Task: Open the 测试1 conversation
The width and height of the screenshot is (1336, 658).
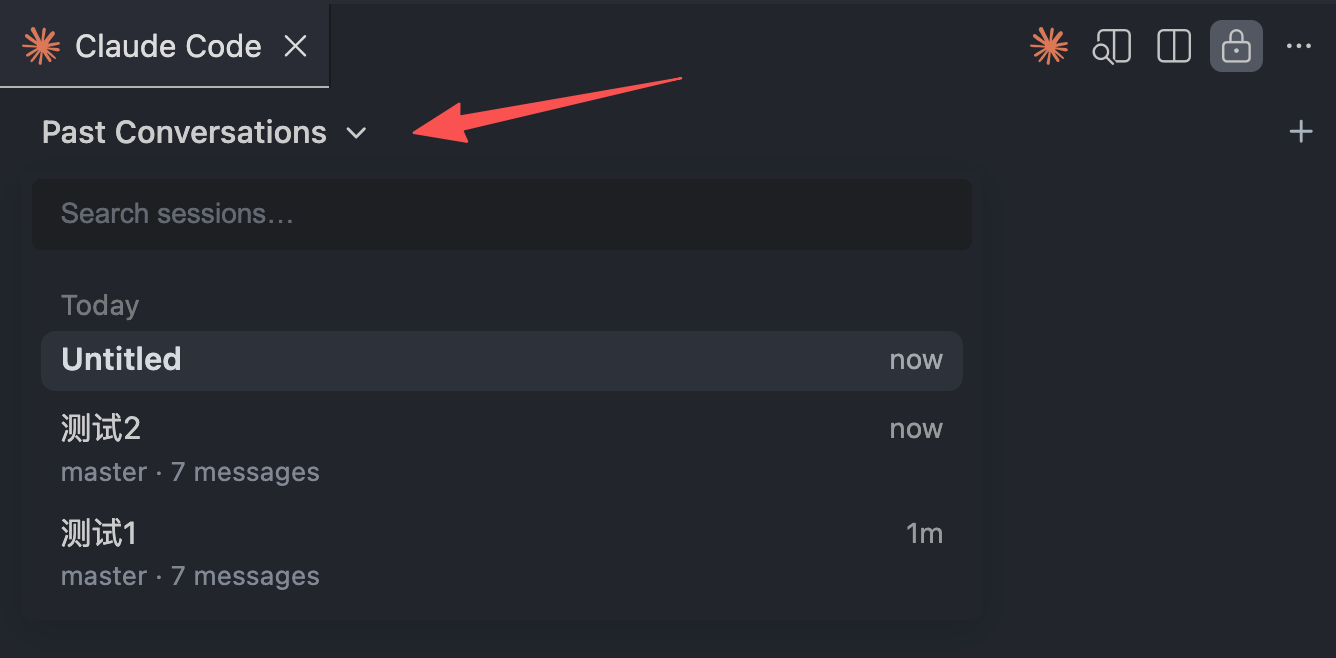Action: click(x=99, y=534)
